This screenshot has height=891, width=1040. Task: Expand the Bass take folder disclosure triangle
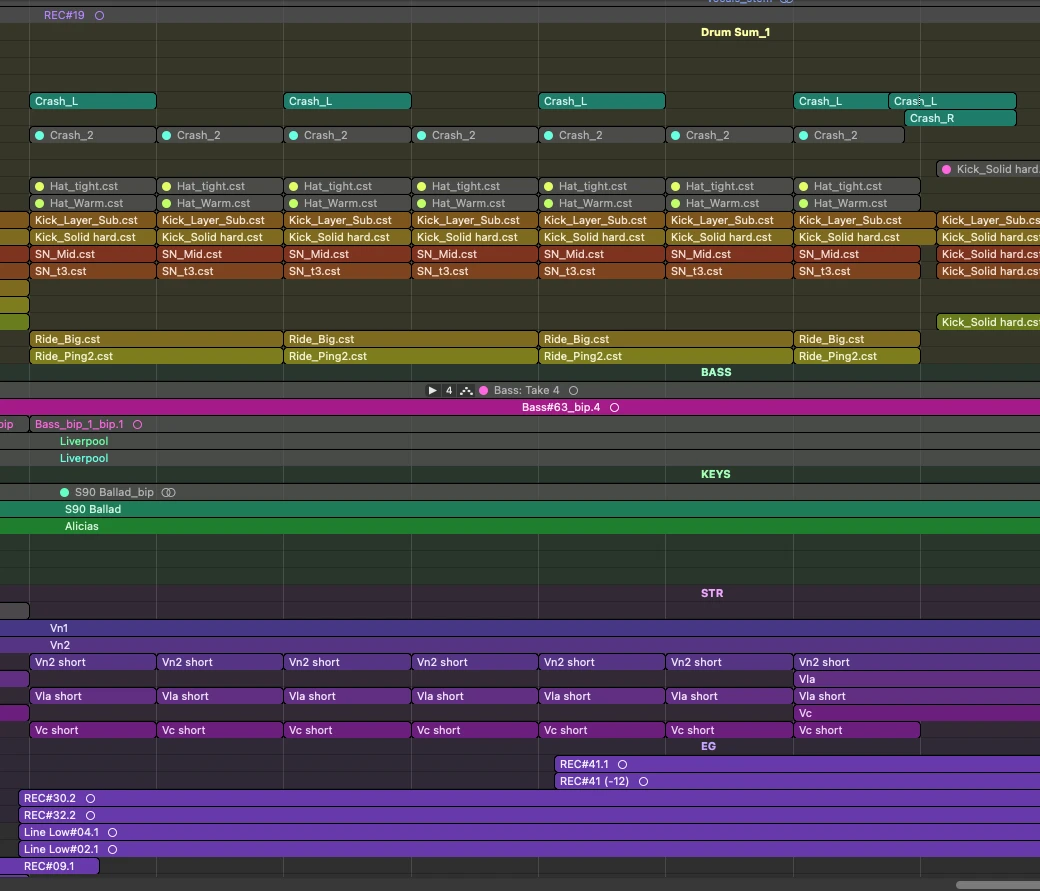pos(432,390)
